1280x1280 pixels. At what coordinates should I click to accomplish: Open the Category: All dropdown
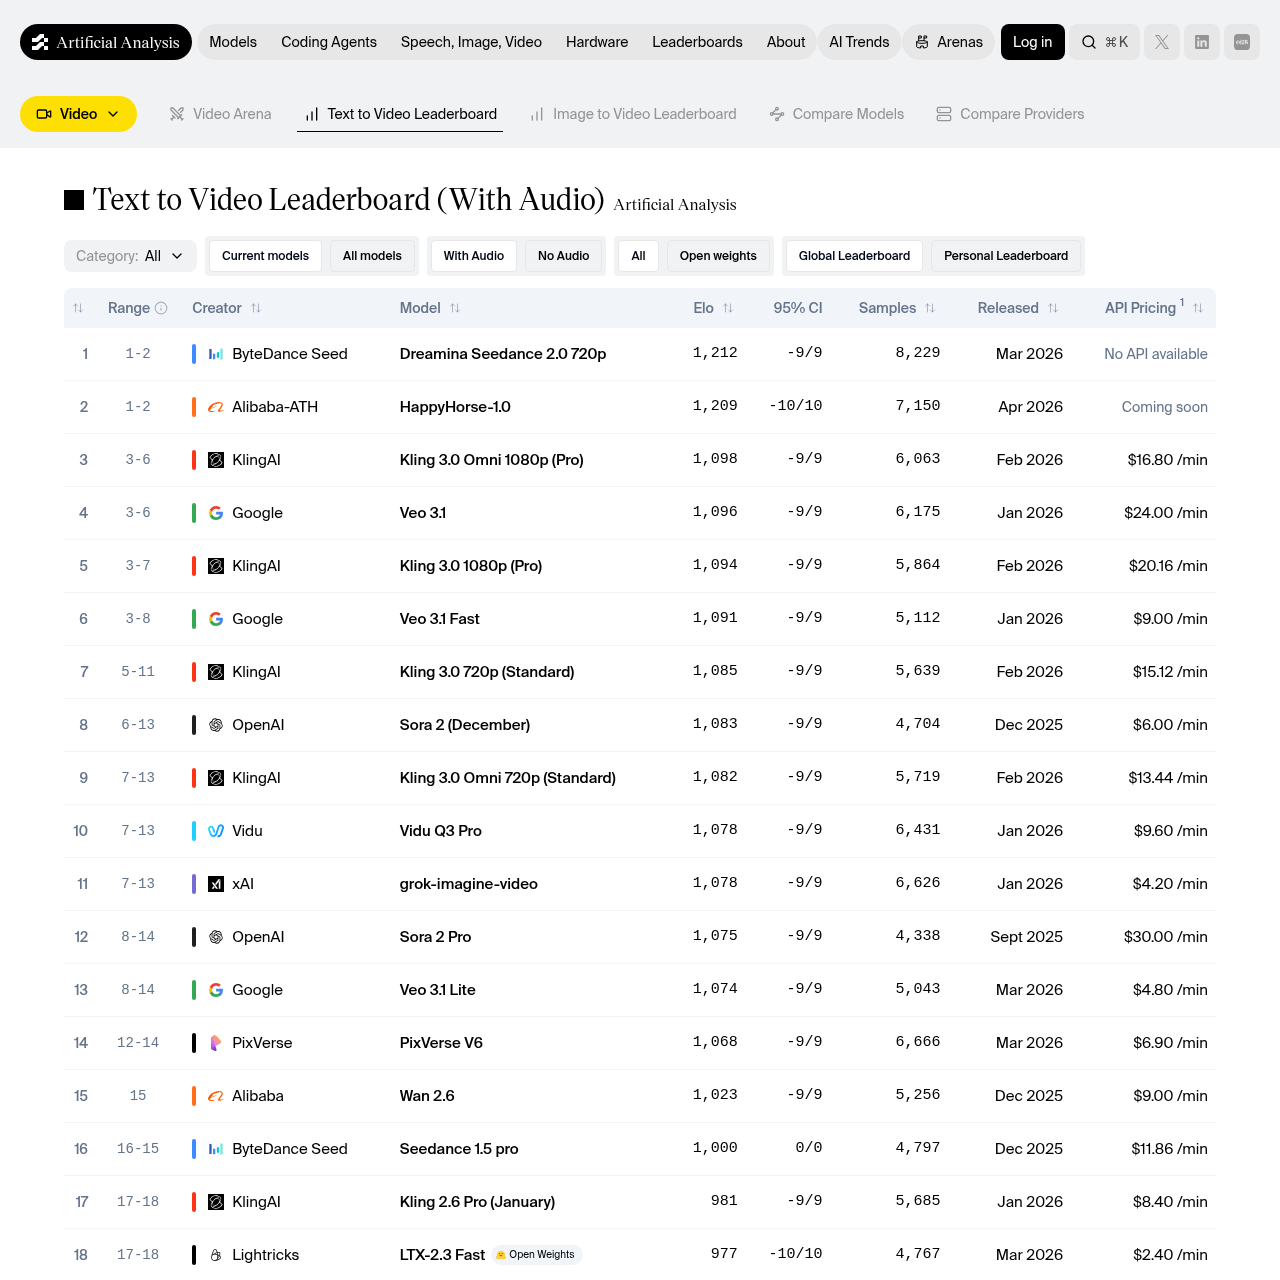tap(130, 256)
